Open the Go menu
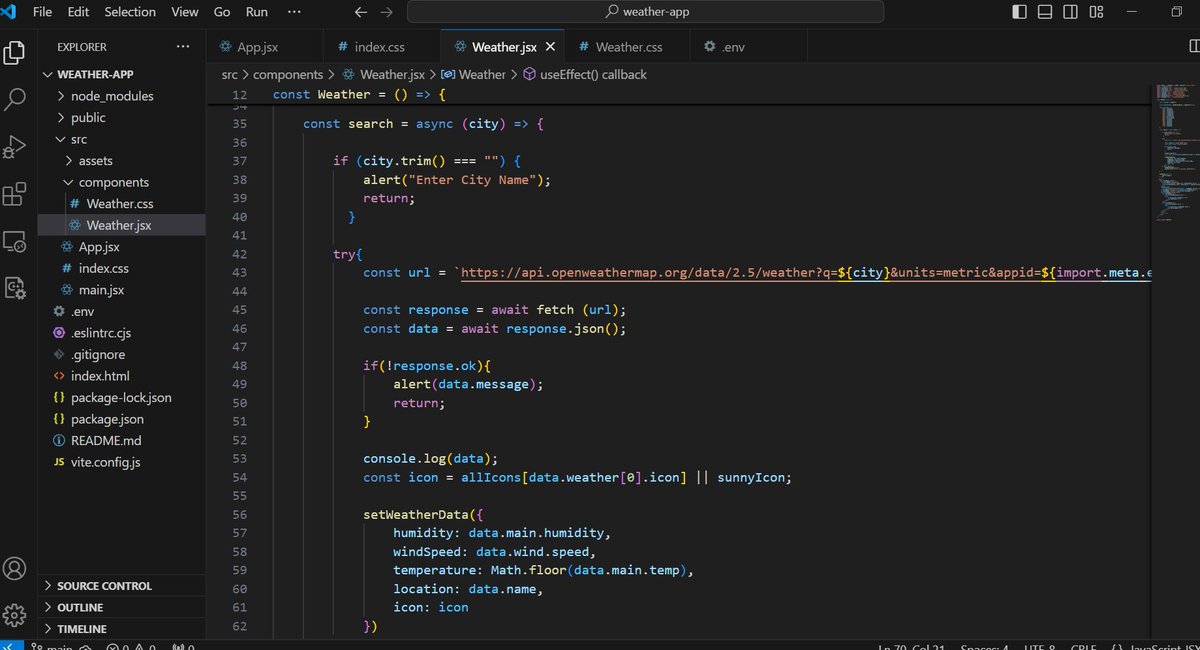This screenshot has height=650, width=1200. 222,12
